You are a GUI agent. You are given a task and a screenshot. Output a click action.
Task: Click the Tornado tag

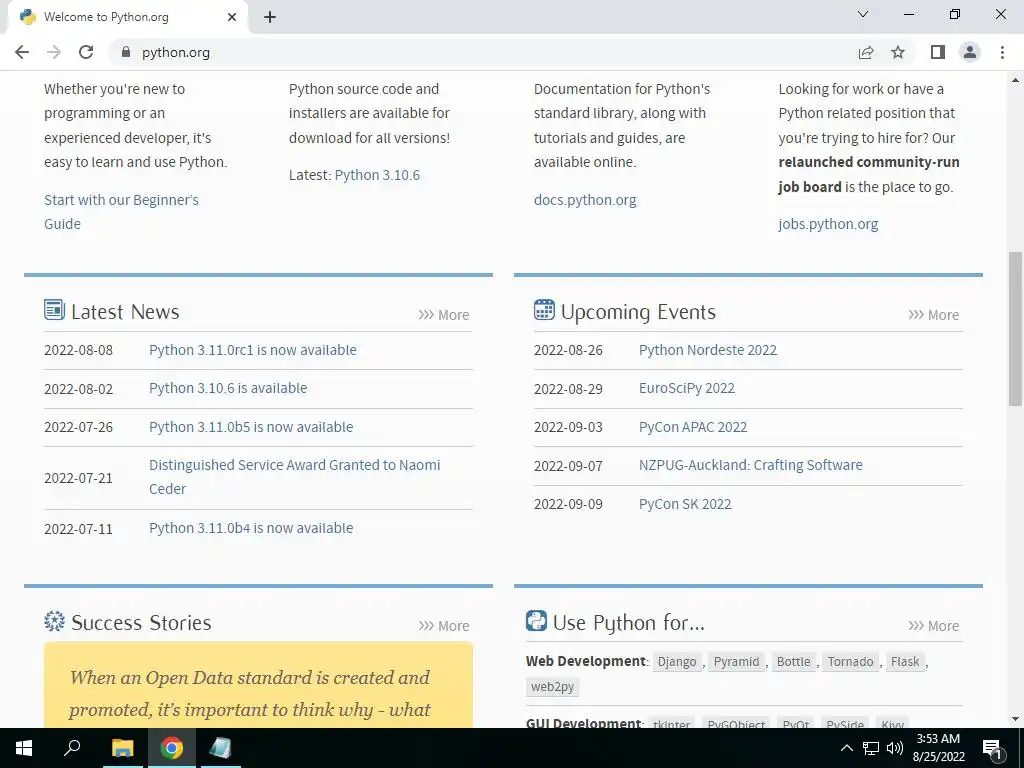(850, 662)
